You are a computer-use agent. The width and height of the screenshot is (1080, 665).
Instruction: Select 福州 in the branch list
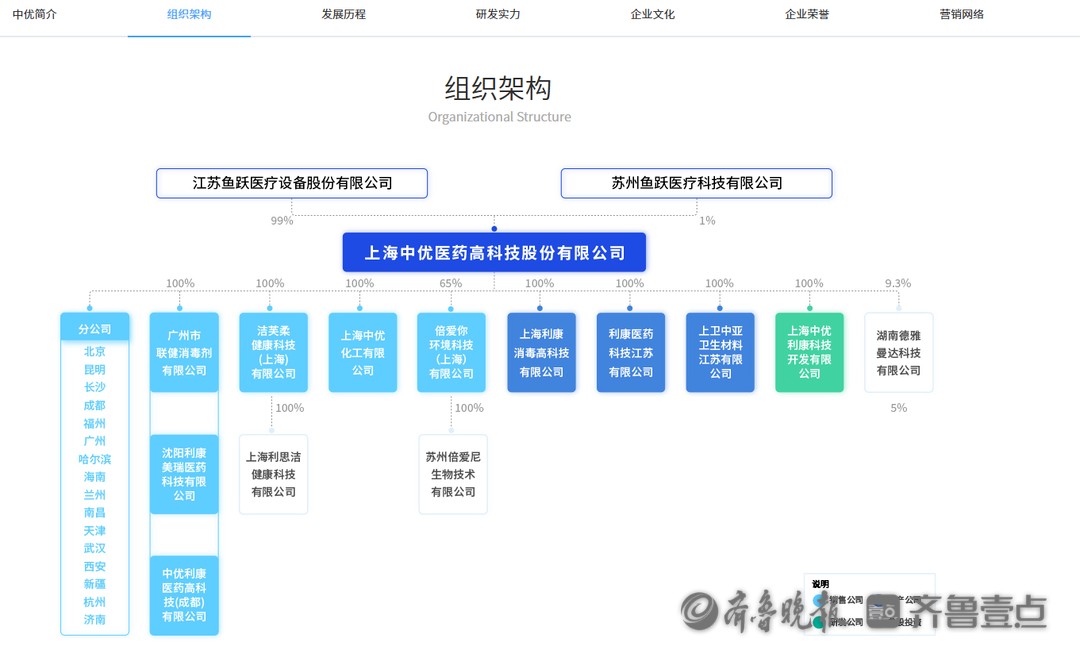(x=94, y=423)
